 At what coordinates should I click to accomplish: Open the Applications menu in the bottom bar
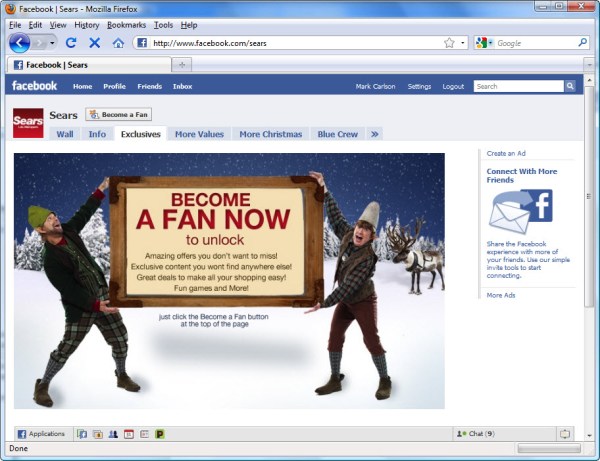pos(41,434)
